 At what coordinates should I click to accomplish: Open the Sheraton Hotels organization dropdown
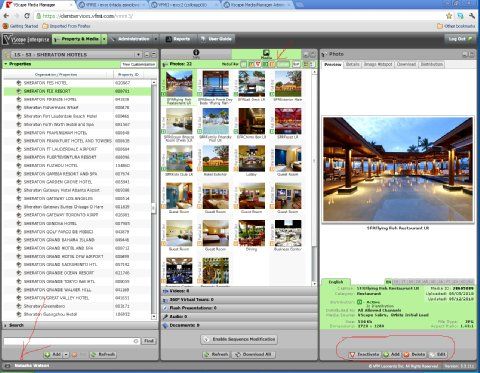(139, 54)
